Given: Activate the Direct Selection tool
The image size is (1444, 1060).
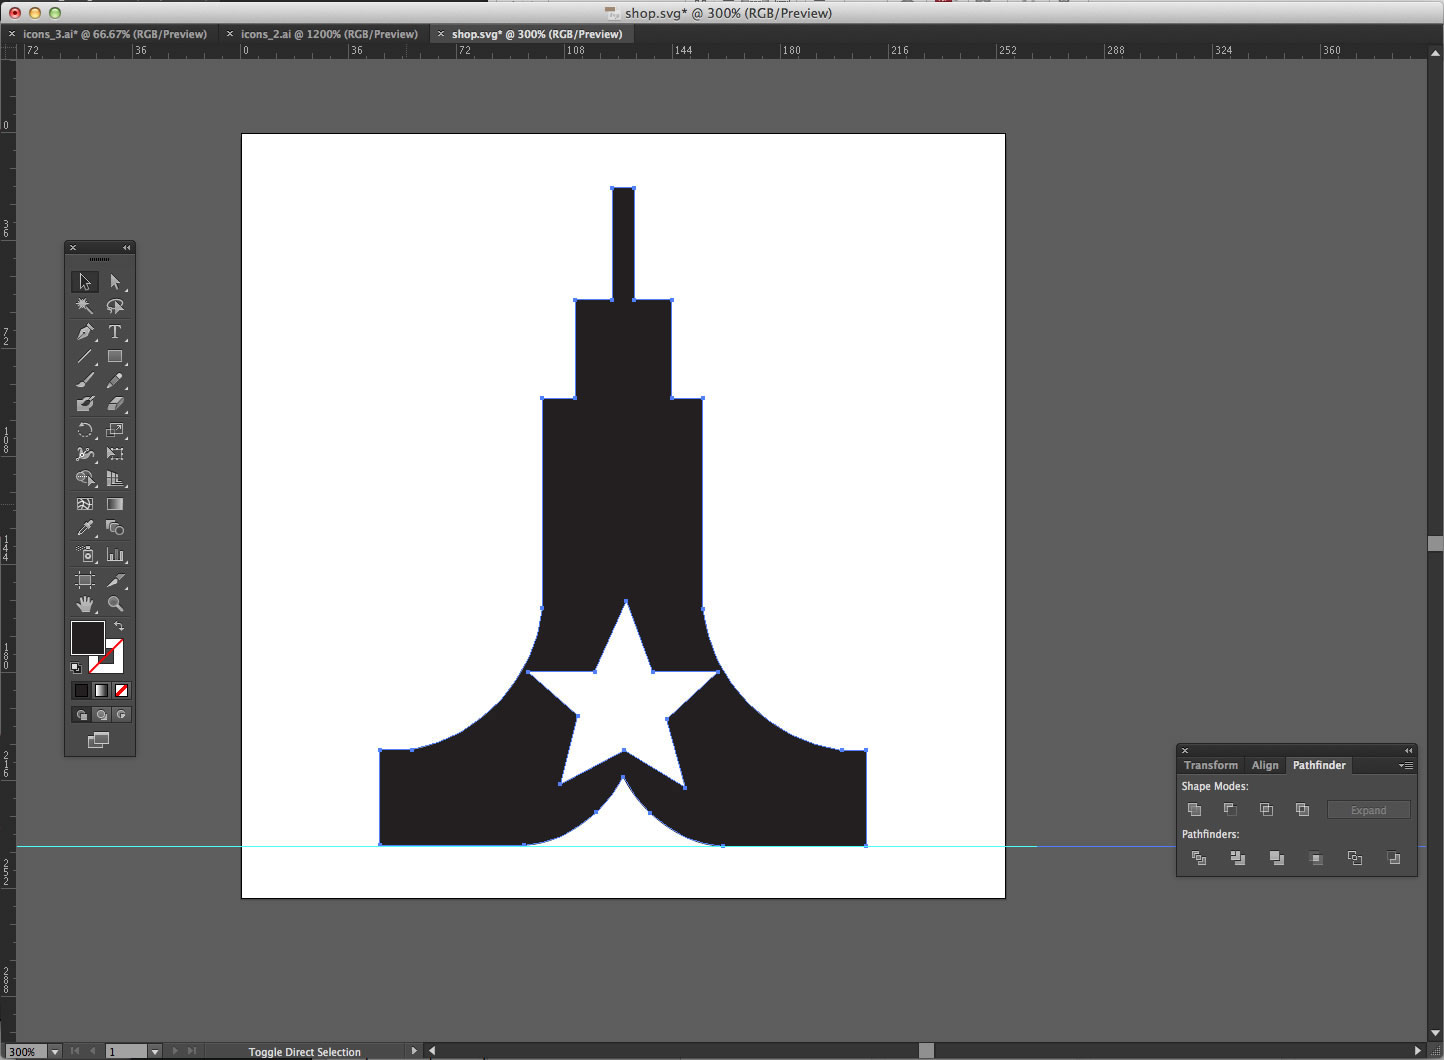Looking at the screenshot, I should coord(115,282).
